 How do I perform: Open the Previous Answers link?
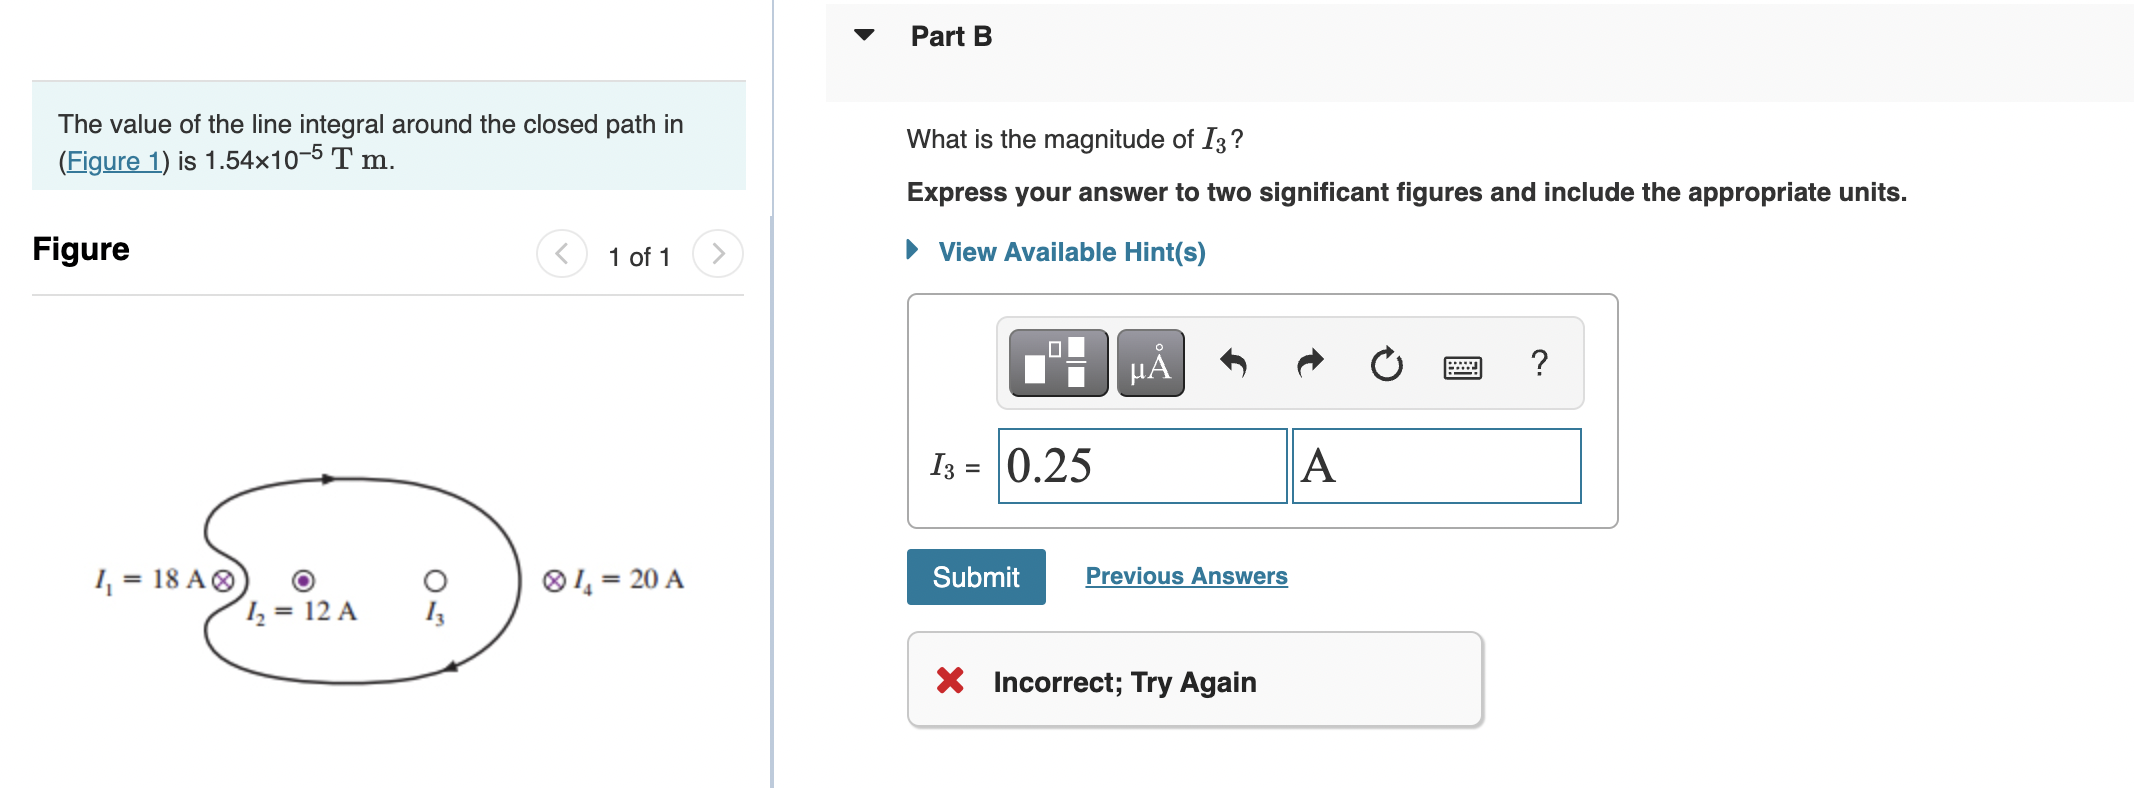(x=1186, y=576)
